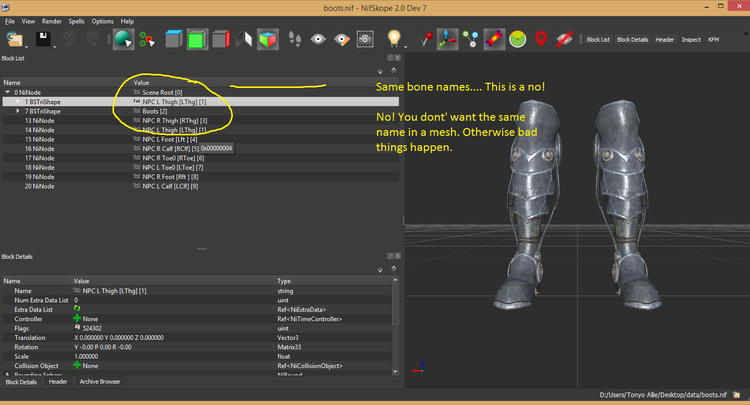Switch to the Archive Browser tab
The image size is (750, 405).
click(x=100, y=382)
